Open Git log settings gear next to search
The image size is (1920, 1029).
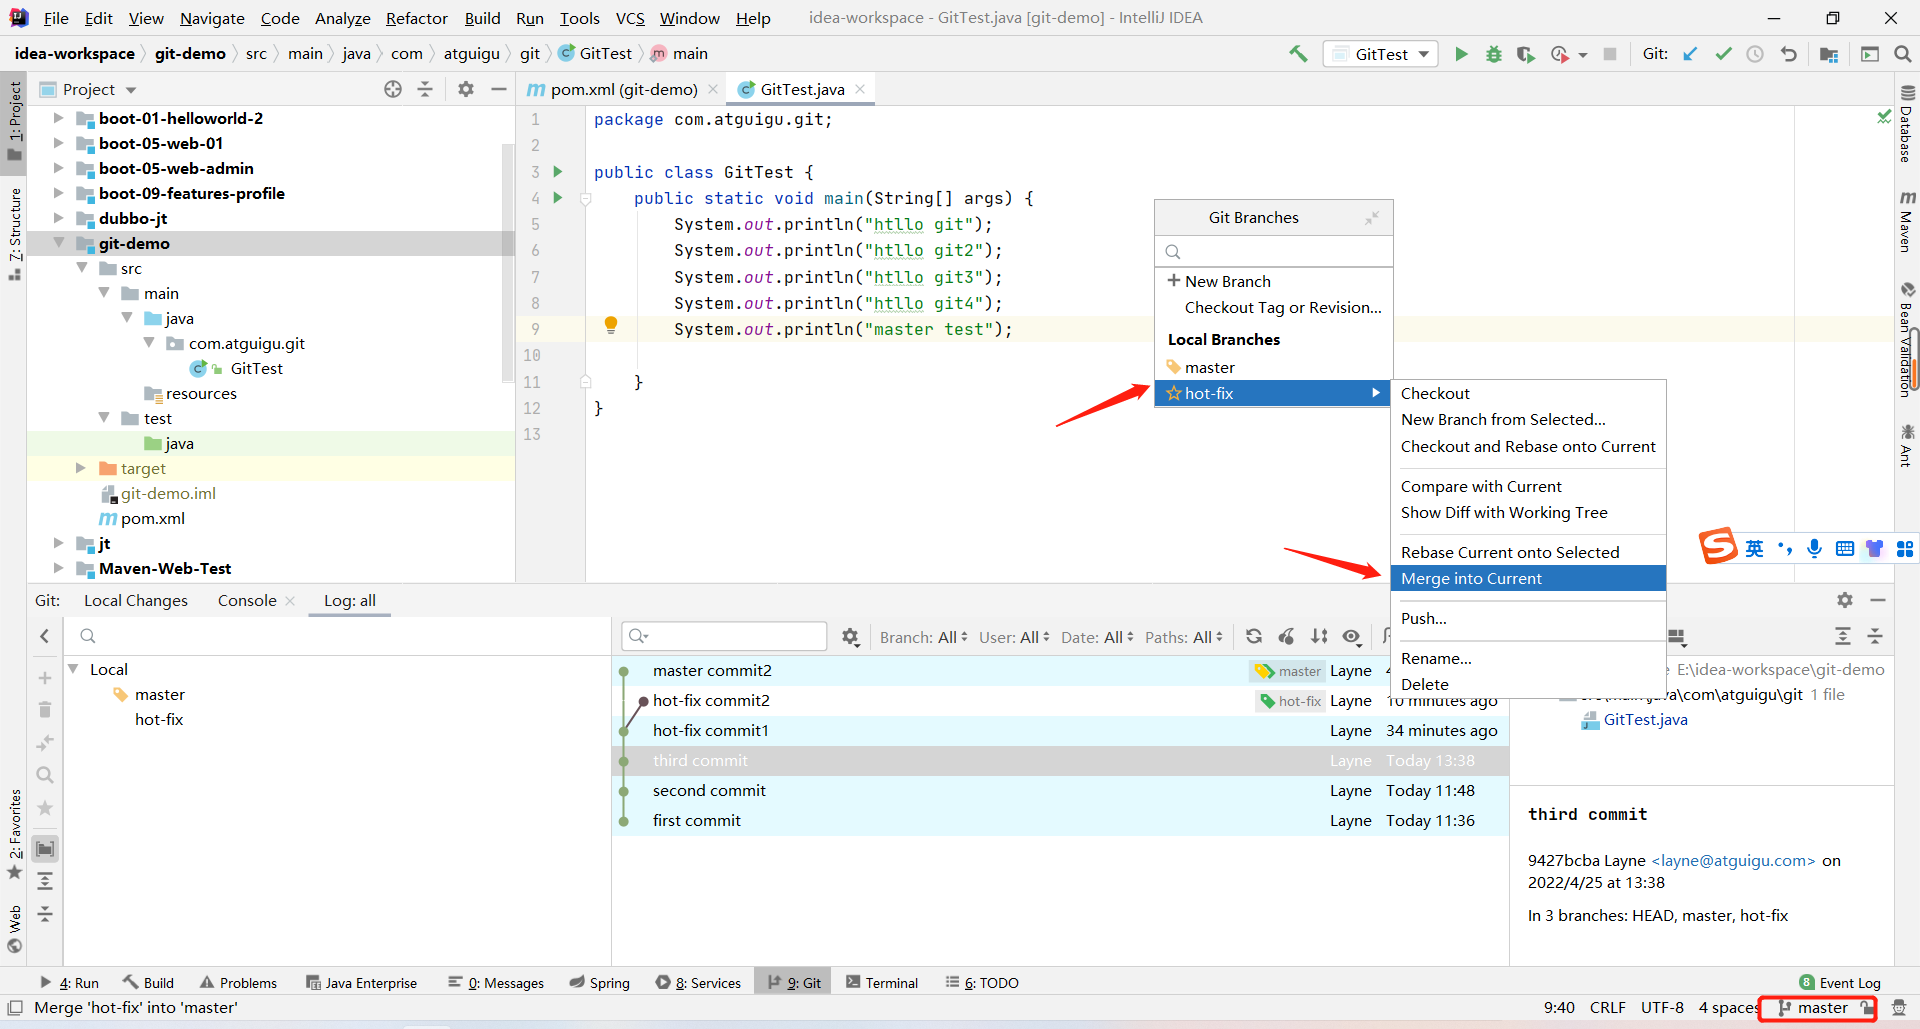850,637
